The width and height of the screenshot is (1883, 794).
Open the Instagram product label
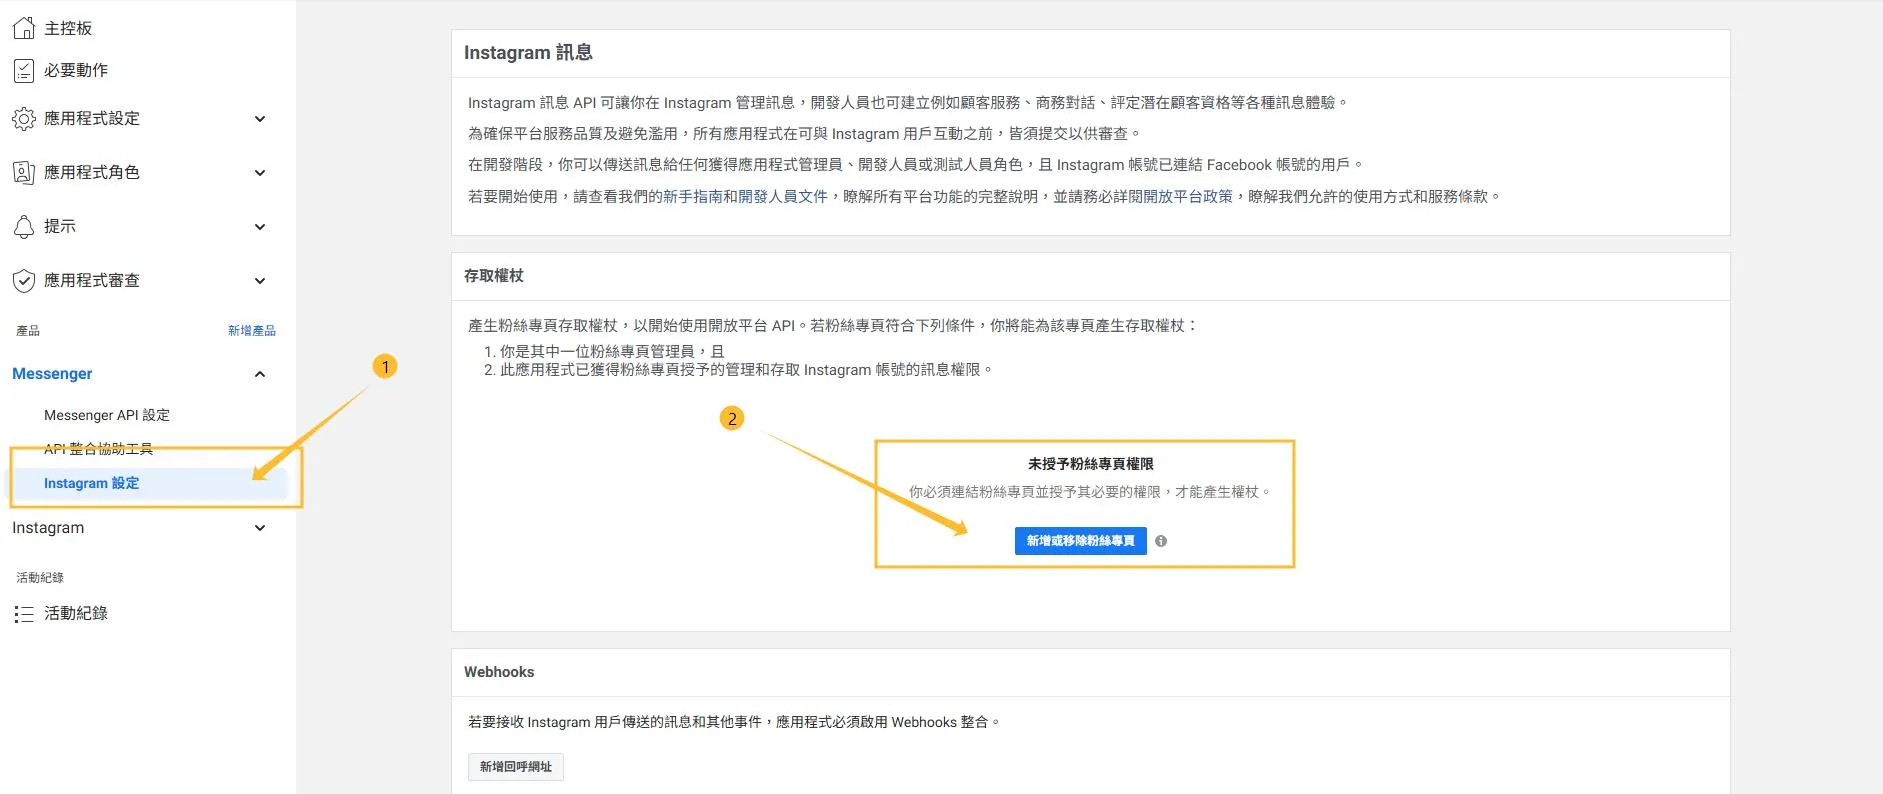[48, 528]
